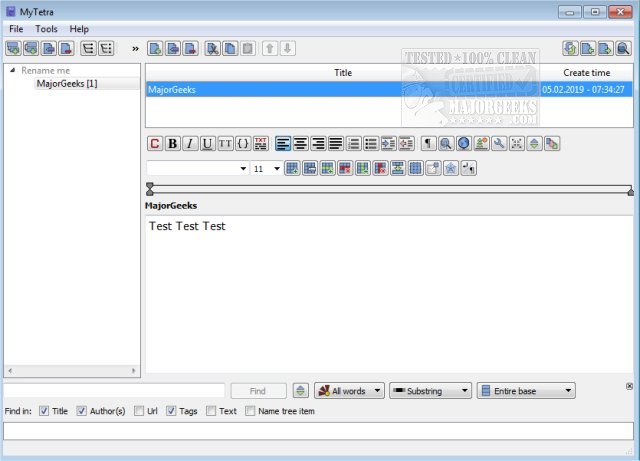The image size is (640, 461).
Task: Click the right indent ruler marker
Action: coord(631,191)
